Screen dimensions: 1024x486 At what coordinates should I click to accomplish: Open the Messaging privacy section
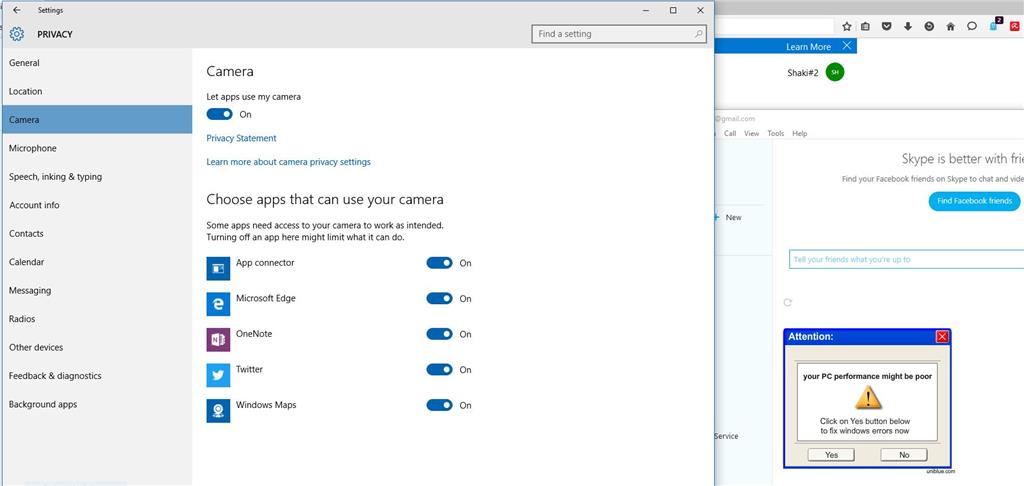pyautogui.click(x=97, y=290)
